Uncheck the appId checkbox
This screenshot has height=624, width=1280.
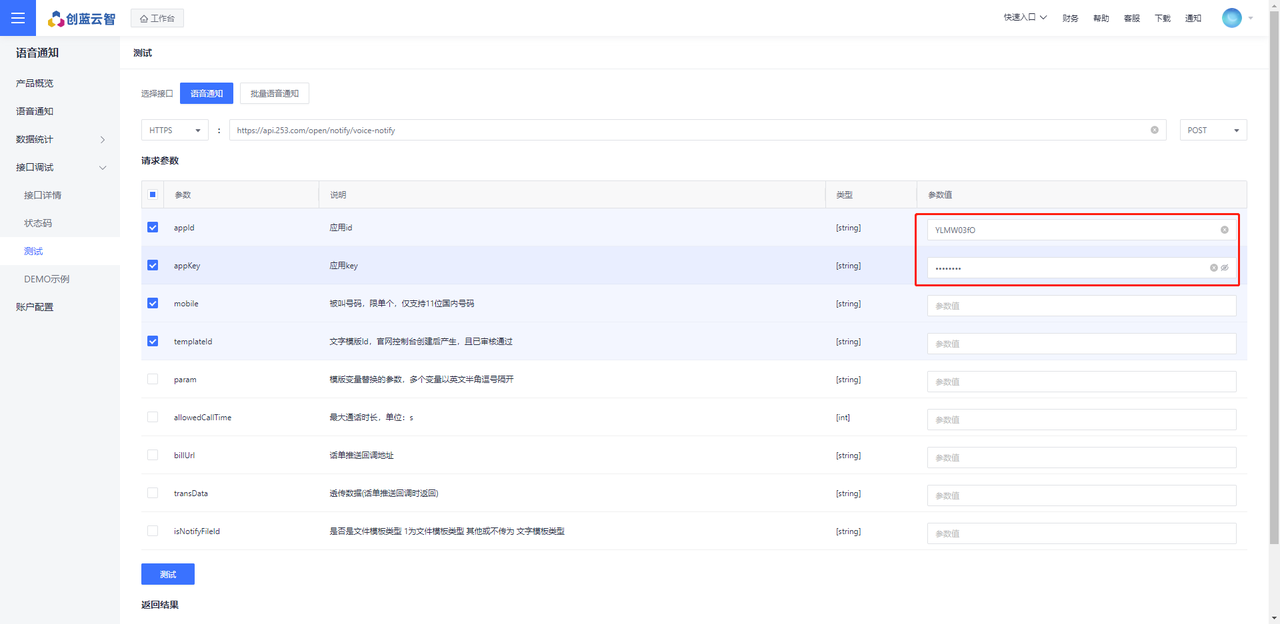pyautogui.click(x=152, y=227)
